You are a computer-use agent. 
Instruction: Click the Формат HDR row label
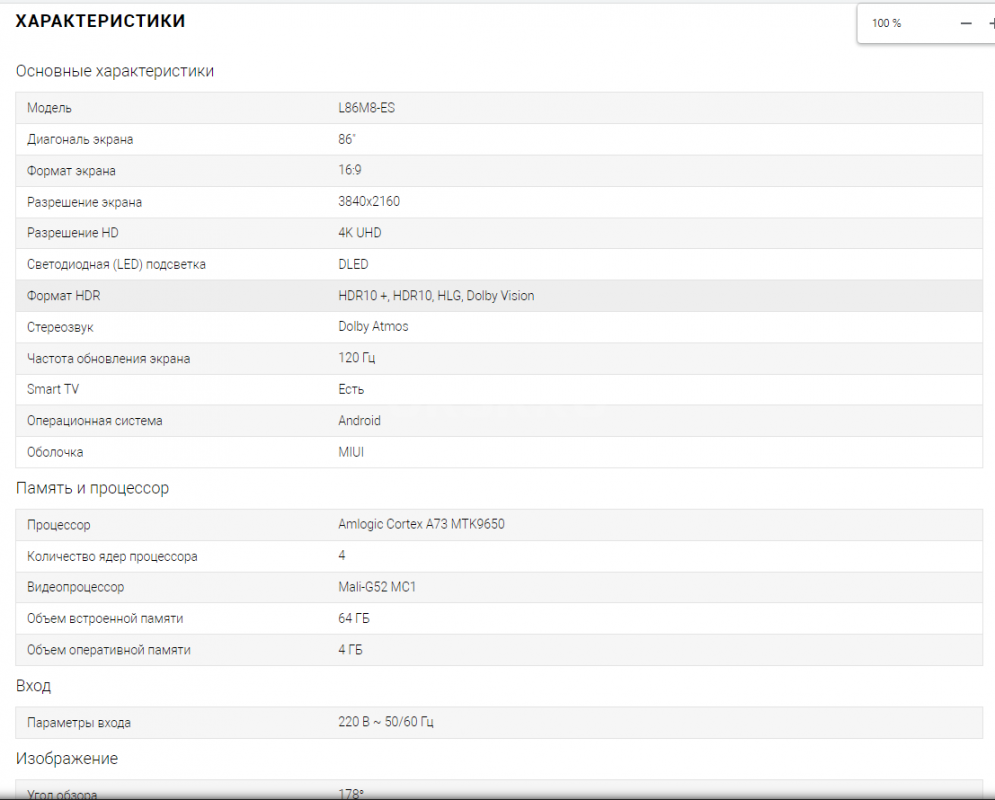click(x=64, y=296)
